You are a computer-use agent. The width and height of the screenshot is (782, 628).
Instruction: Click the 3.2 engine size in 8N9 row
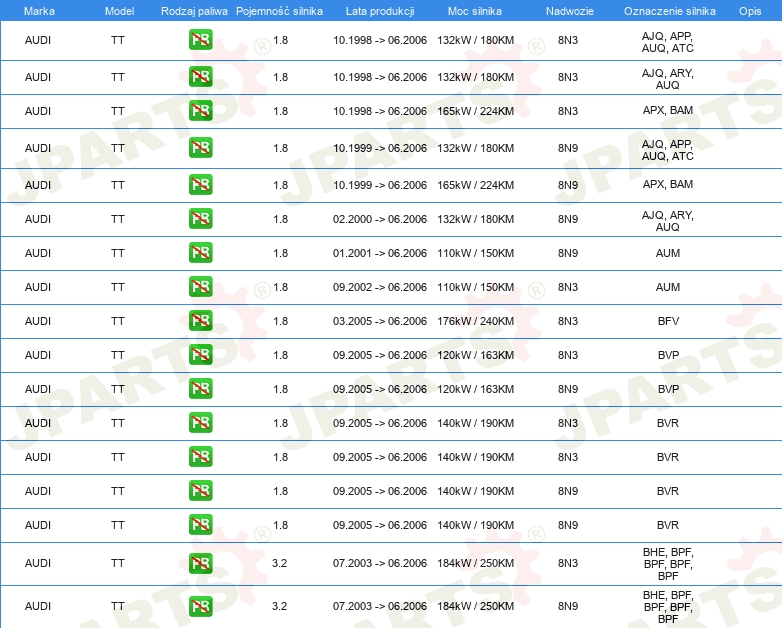pyautogui.click(x=279, y=606)
